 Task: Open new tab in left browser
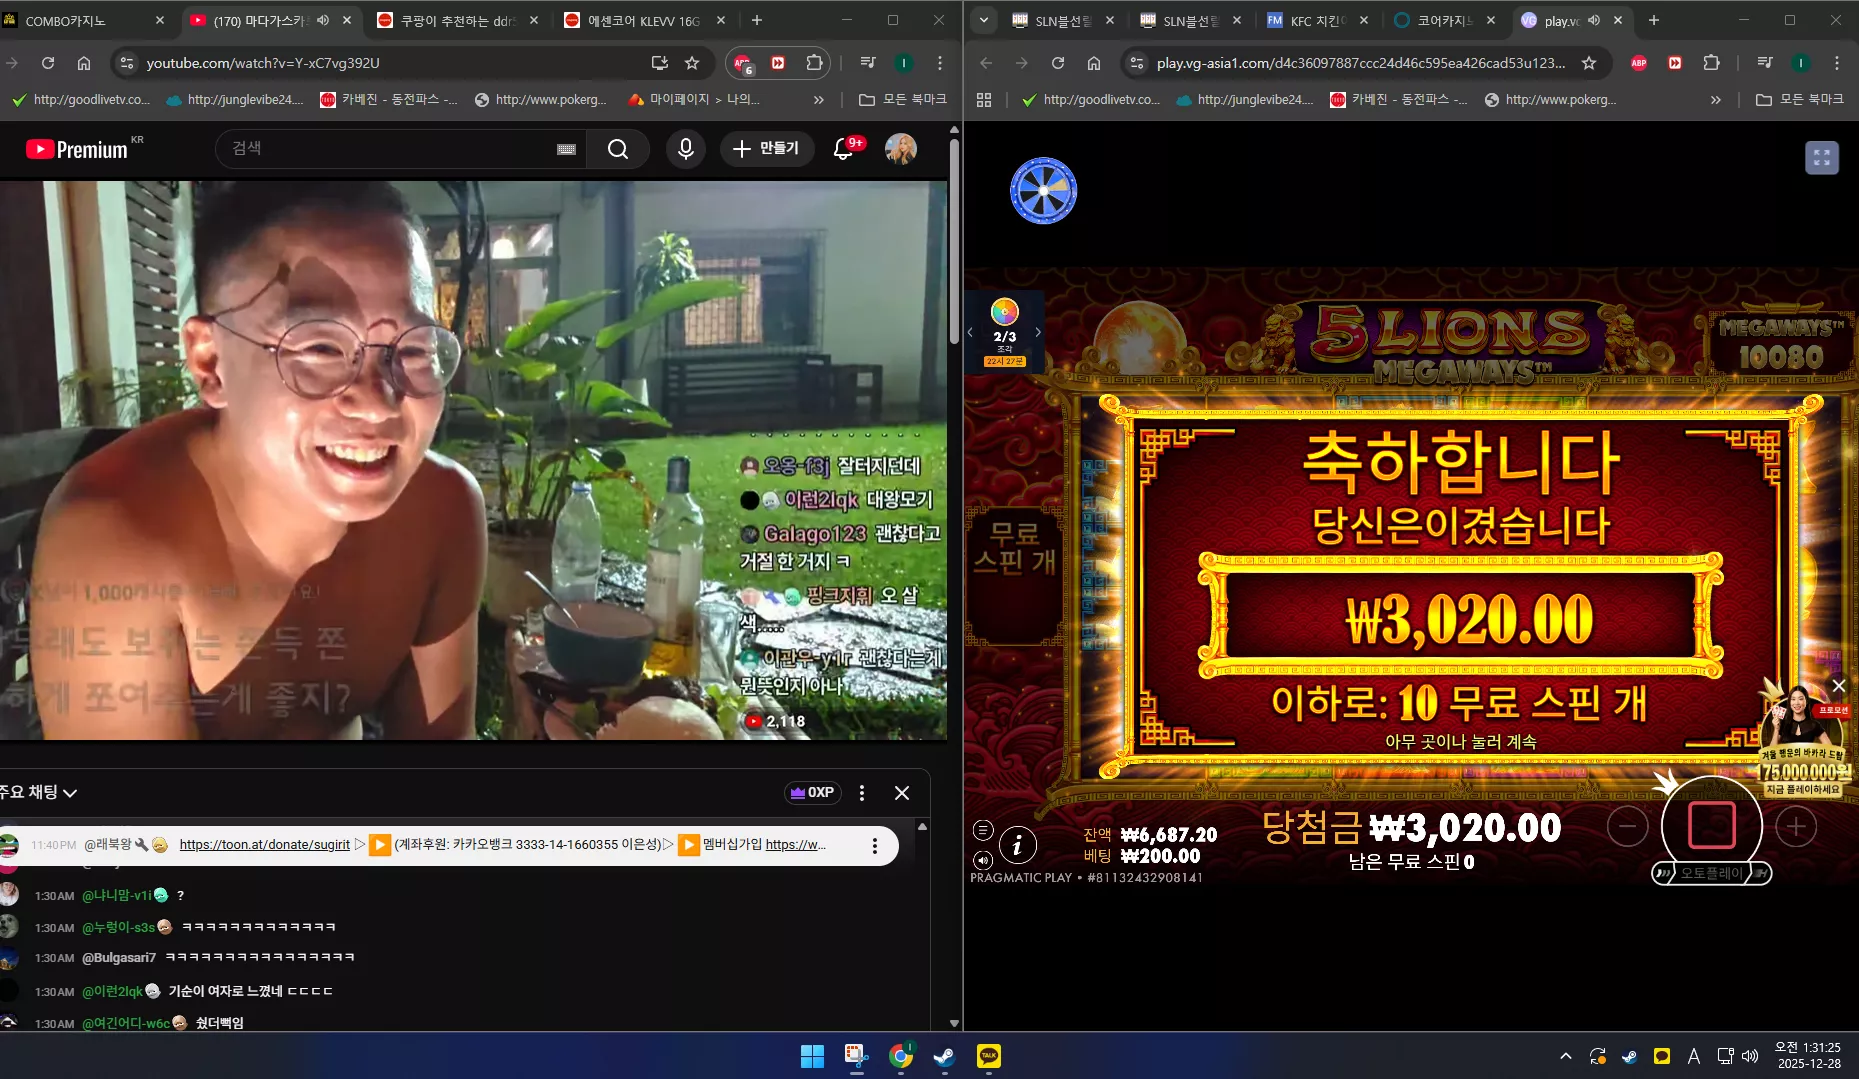tap(757, 20)
